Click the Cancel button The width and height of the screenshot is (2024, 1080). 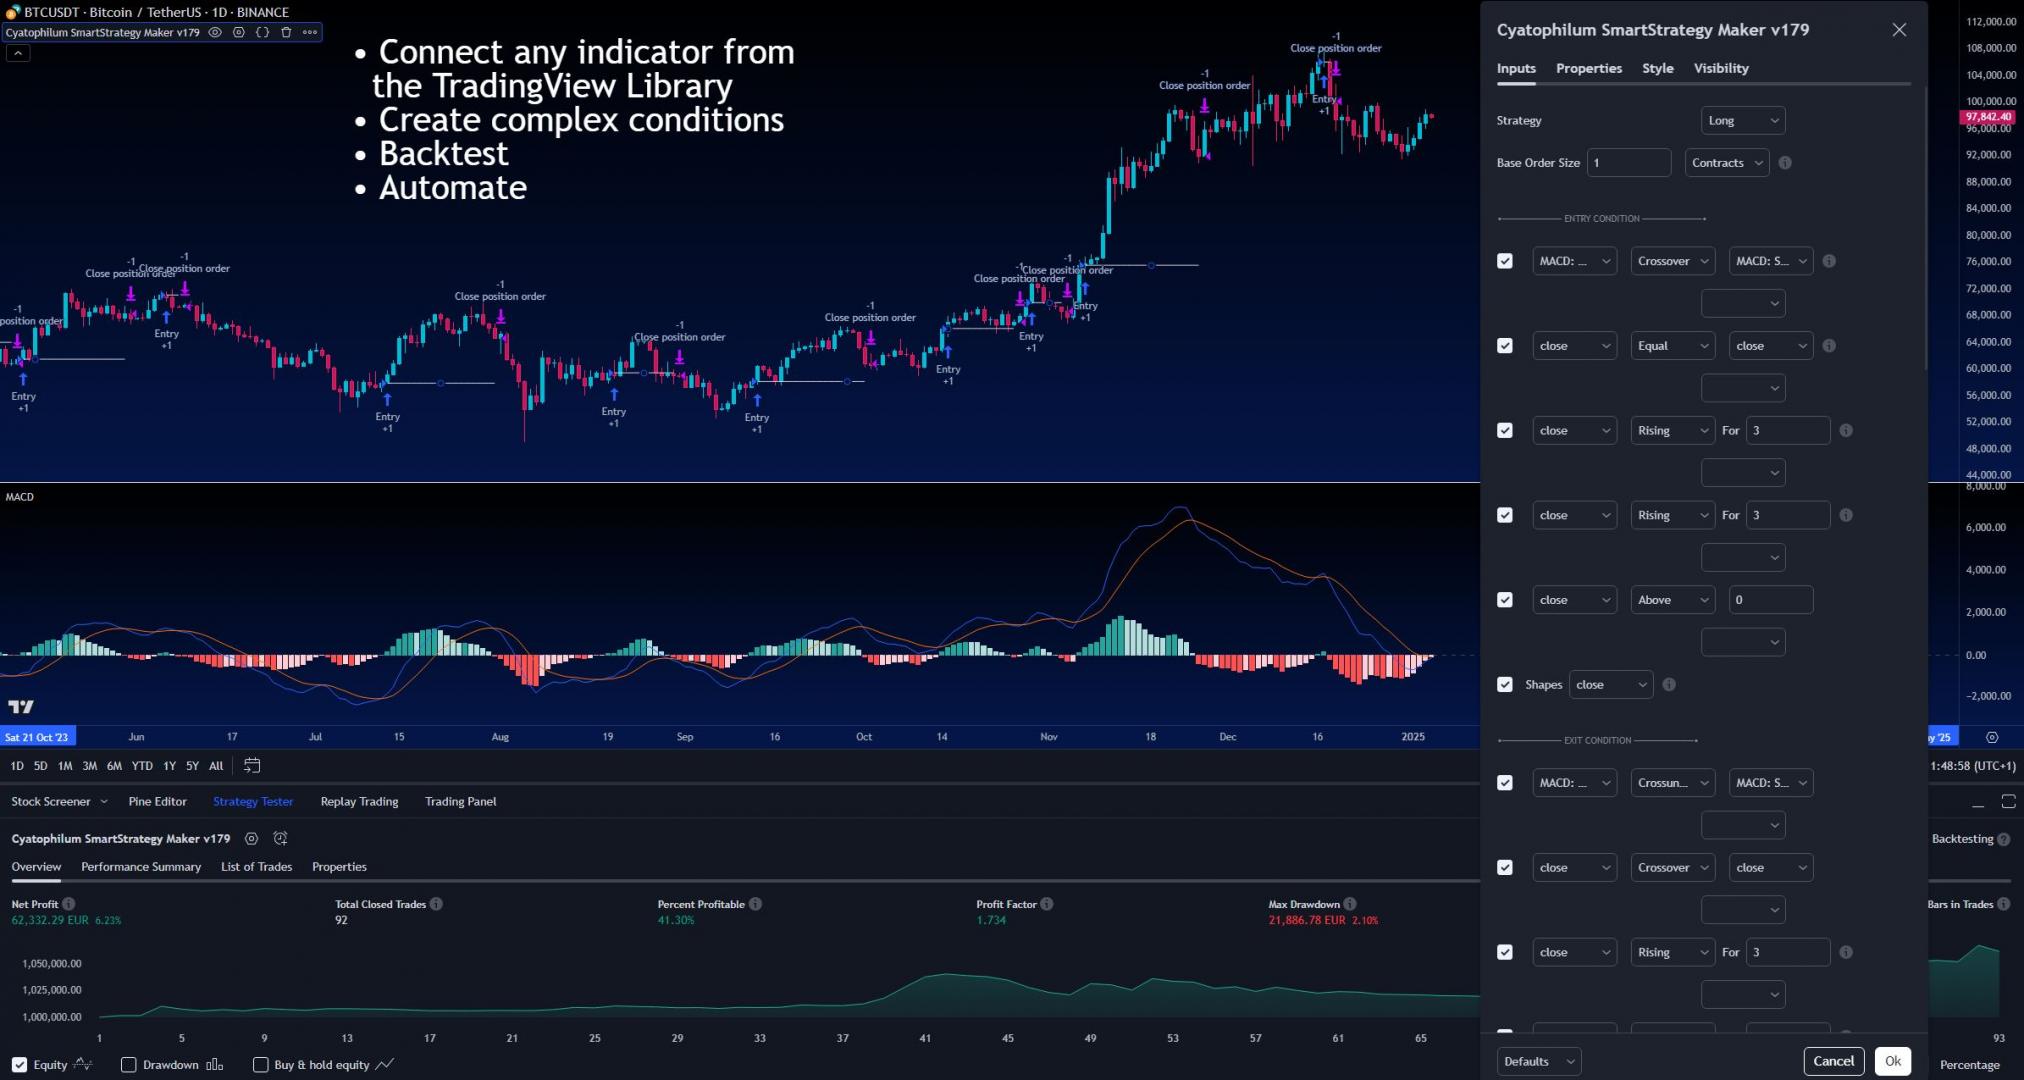1833,1061
